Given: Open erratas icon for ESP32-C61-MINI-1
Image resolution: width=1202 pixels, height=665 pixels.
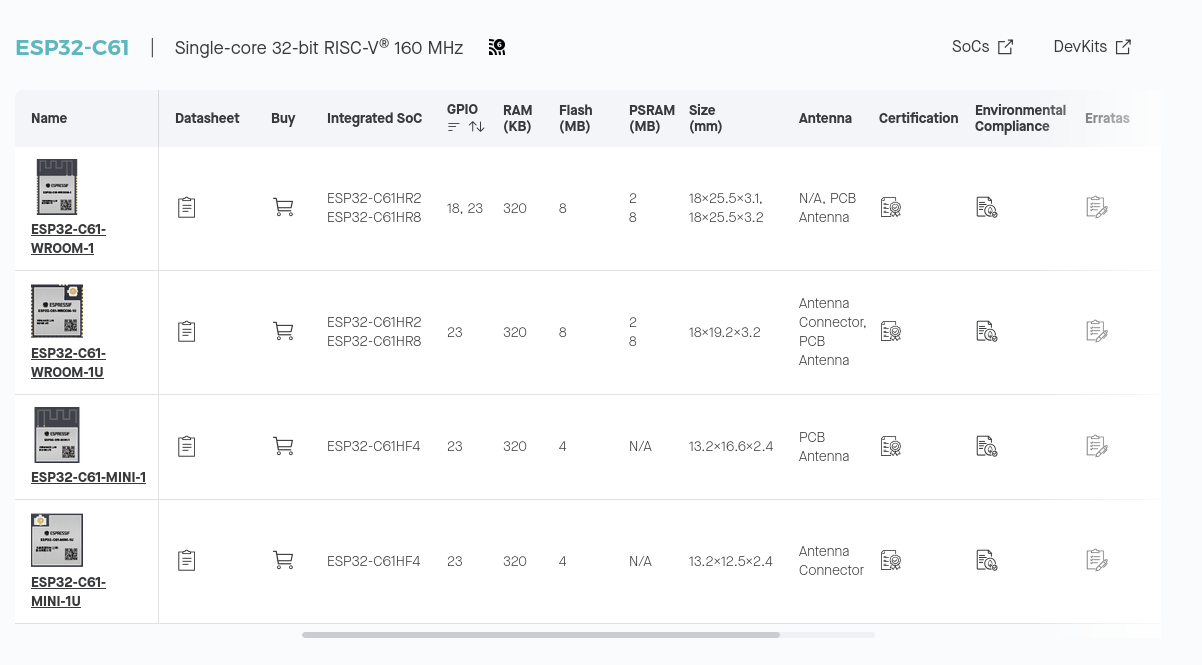Looking at the screenshot, I should [x=1097, y=446].
